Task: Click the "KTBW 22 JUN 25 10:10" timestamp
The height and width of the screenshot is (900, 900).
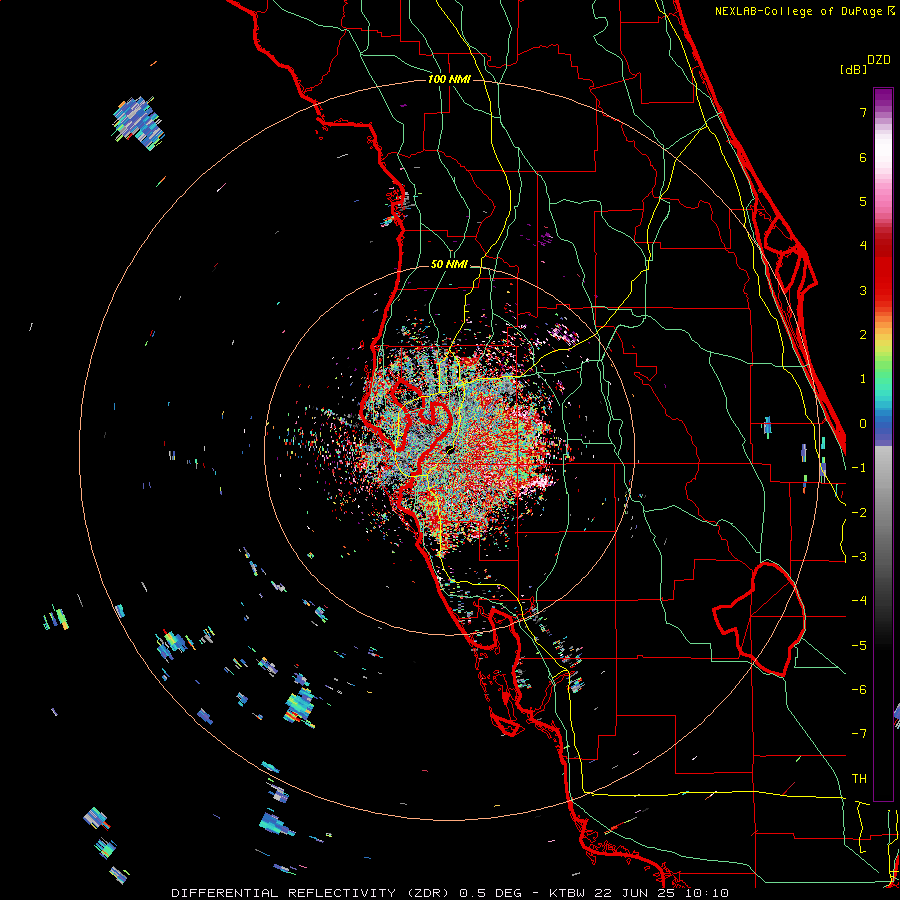Action: point(639,893)
